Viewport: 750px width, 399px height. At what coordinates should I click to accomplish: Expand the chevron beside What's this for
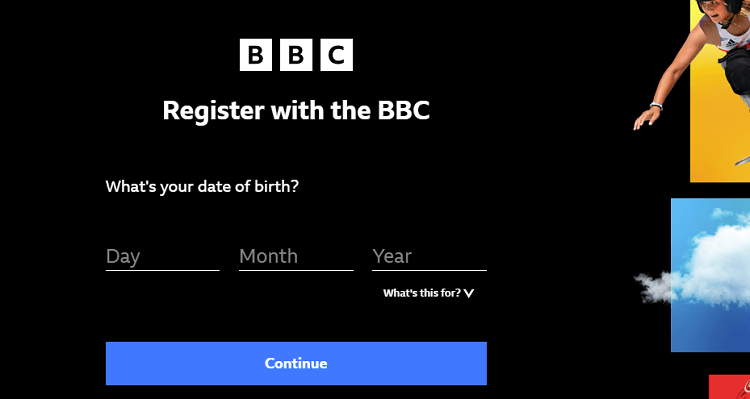469,293
